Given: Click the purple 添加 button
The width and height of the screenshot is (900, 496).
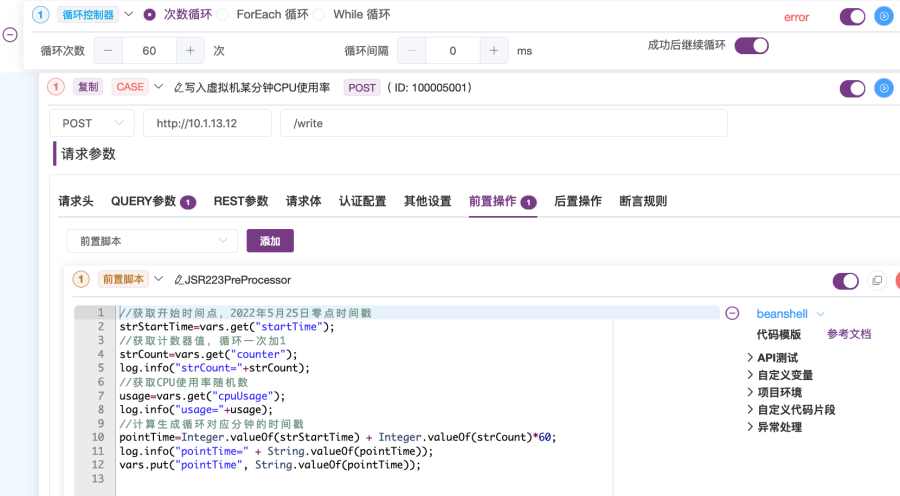Looking at the screenshot, I should [x=270, y=241].
